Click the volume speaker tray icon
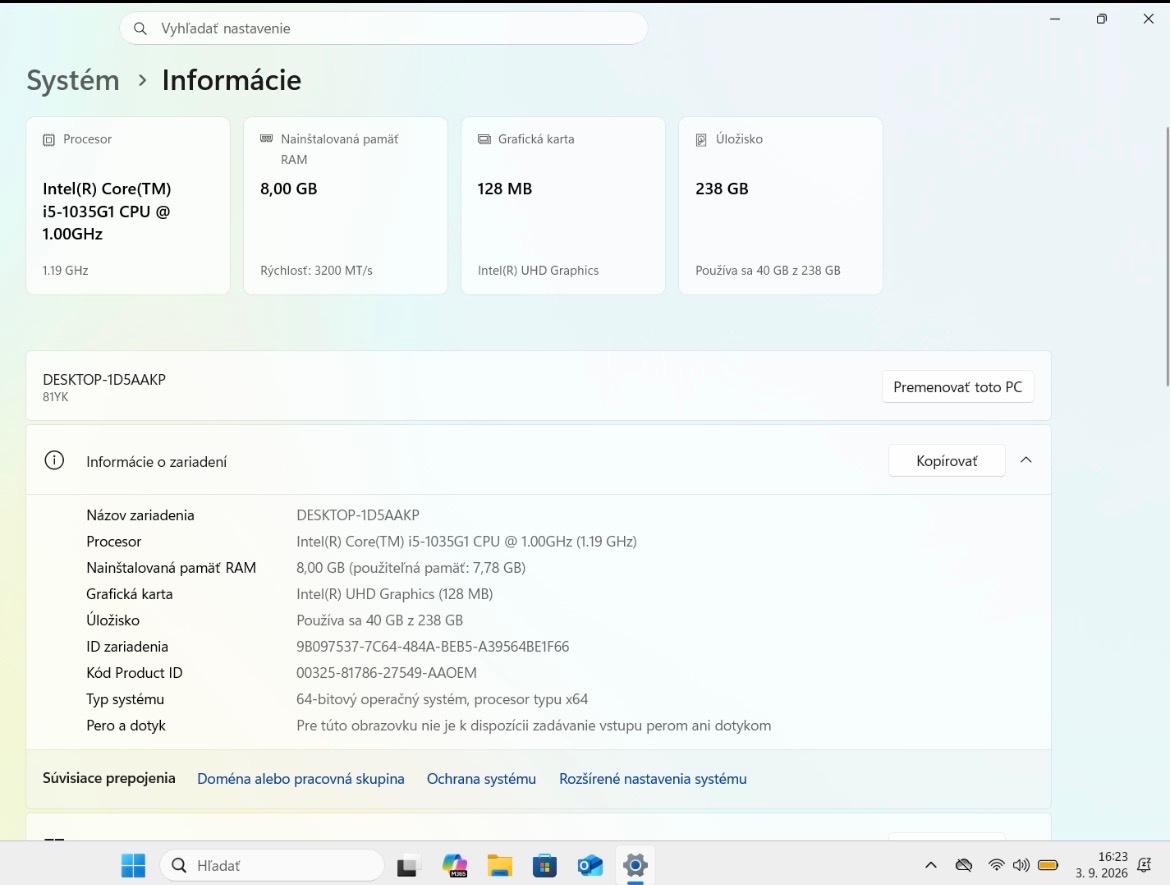The height and width of the screenshot is (885, 1170). [1021, 866]
